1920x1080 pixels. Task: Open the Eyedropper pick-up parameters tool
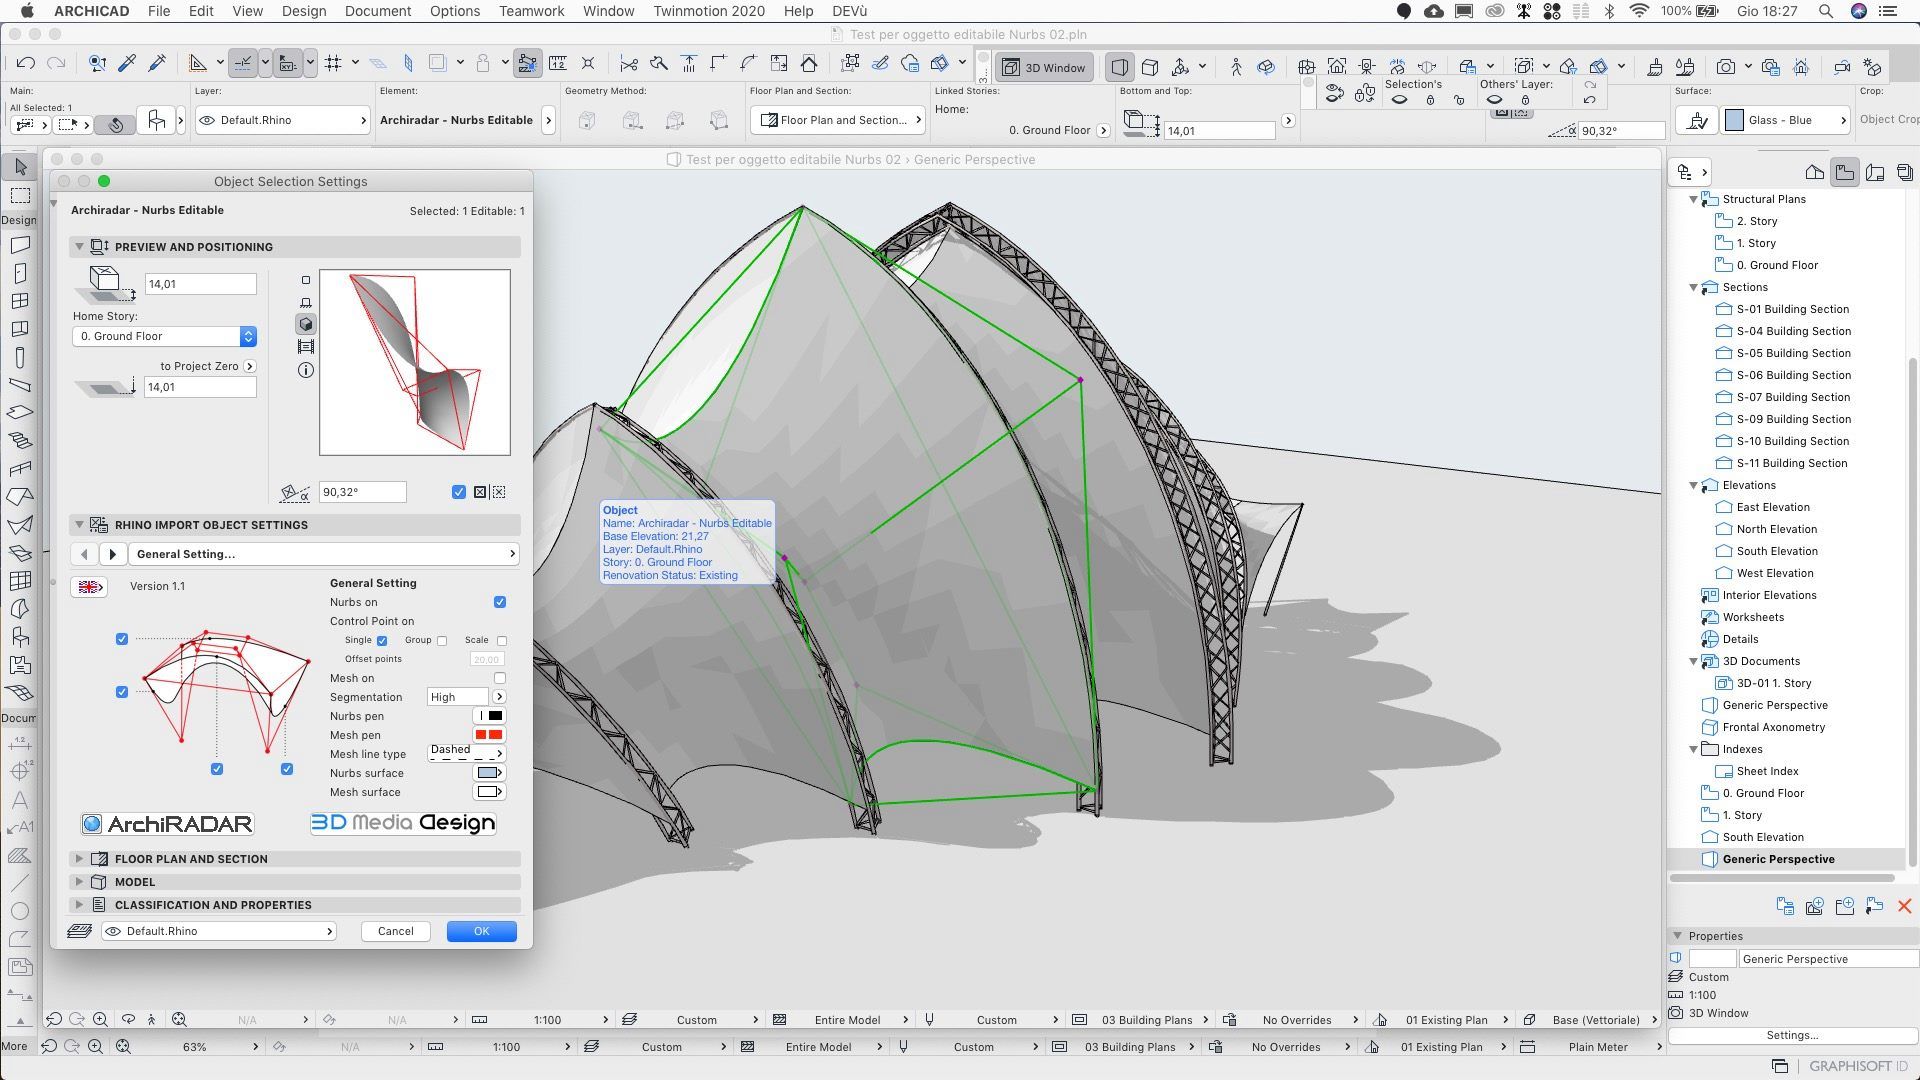click(127, 64)
